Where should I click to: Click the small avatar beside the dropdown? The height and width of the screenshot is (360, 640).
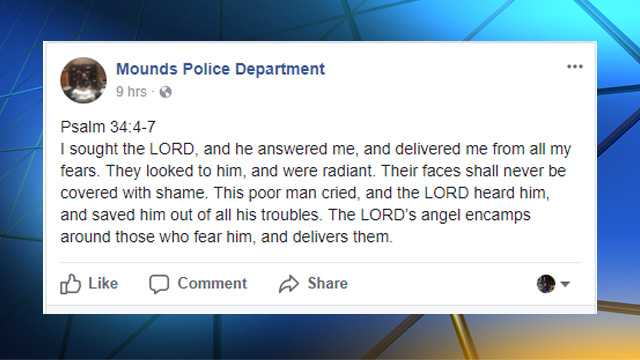click(x=546, y=284)
